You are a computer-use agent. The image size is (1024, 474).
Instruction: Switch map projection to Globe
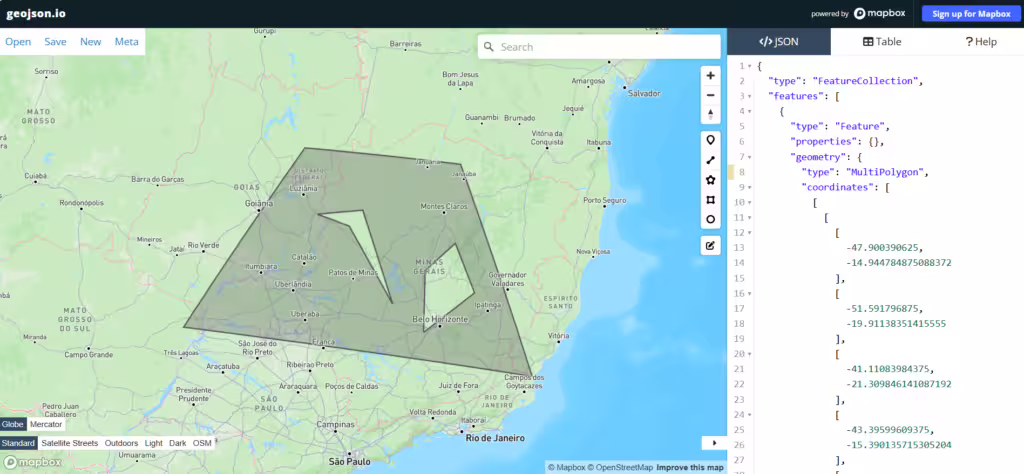13,424
